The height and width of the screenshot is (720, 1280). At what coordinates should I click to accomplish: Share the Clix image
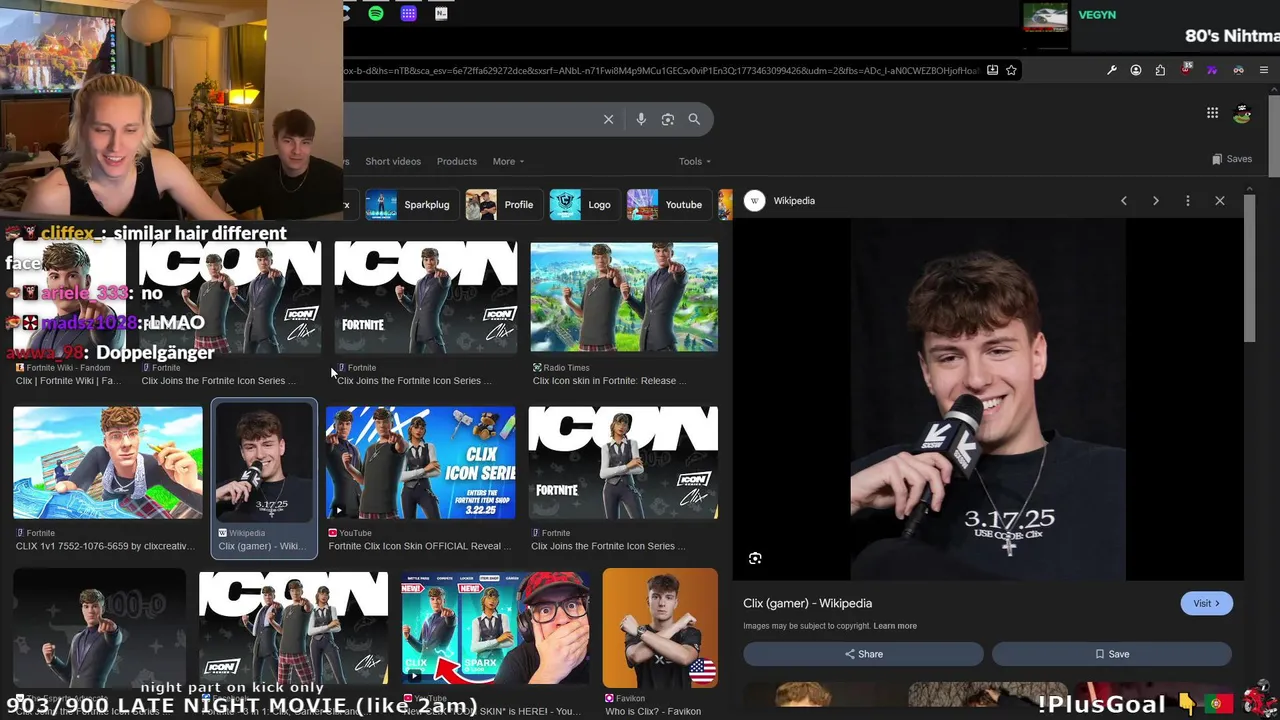pos(863,654)
